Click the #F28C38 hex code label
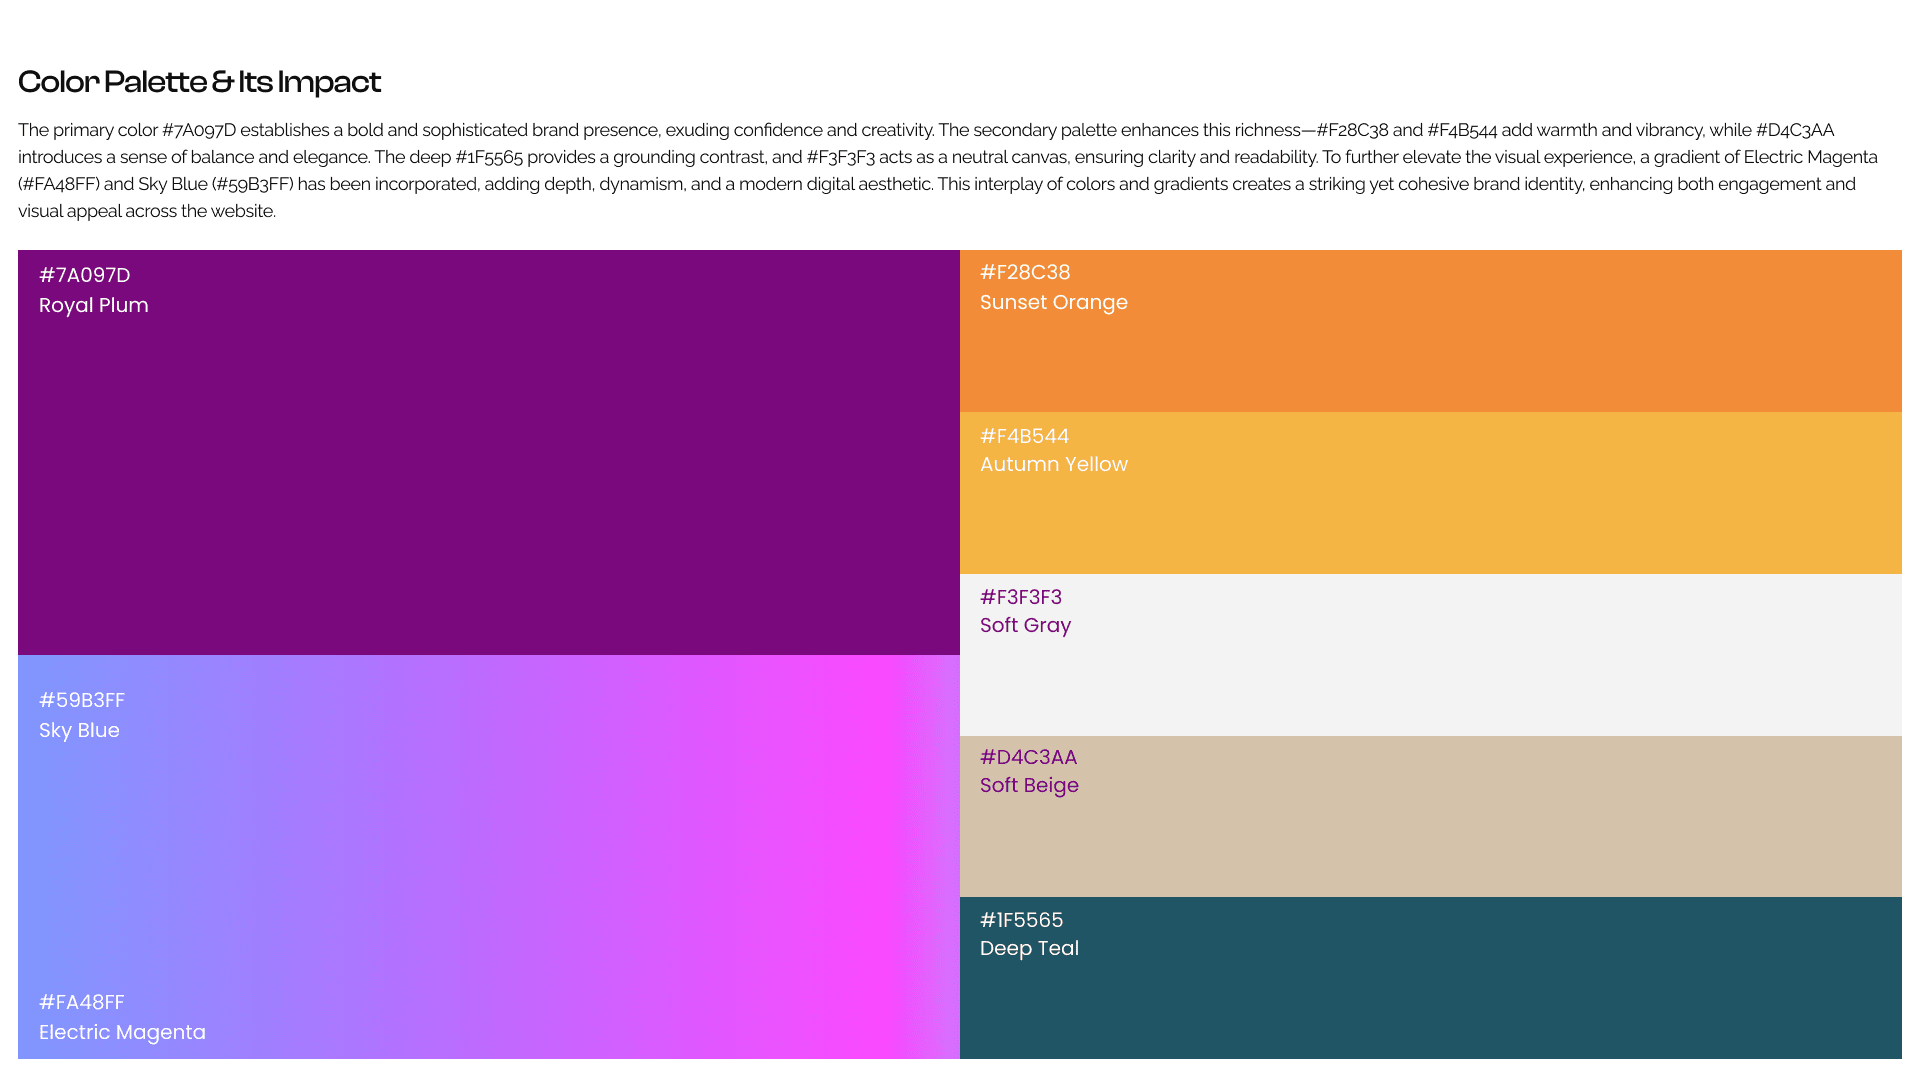1920x1085 pixels. [x=1024, y=272]
